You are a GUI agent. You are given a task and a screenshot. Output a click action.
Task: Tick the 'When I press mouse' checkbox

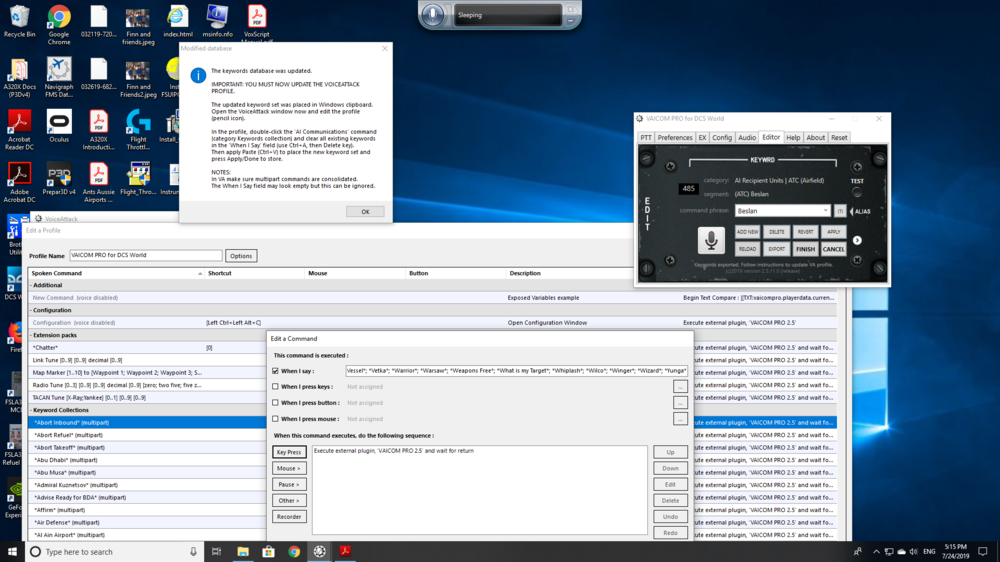coord(276,419)
